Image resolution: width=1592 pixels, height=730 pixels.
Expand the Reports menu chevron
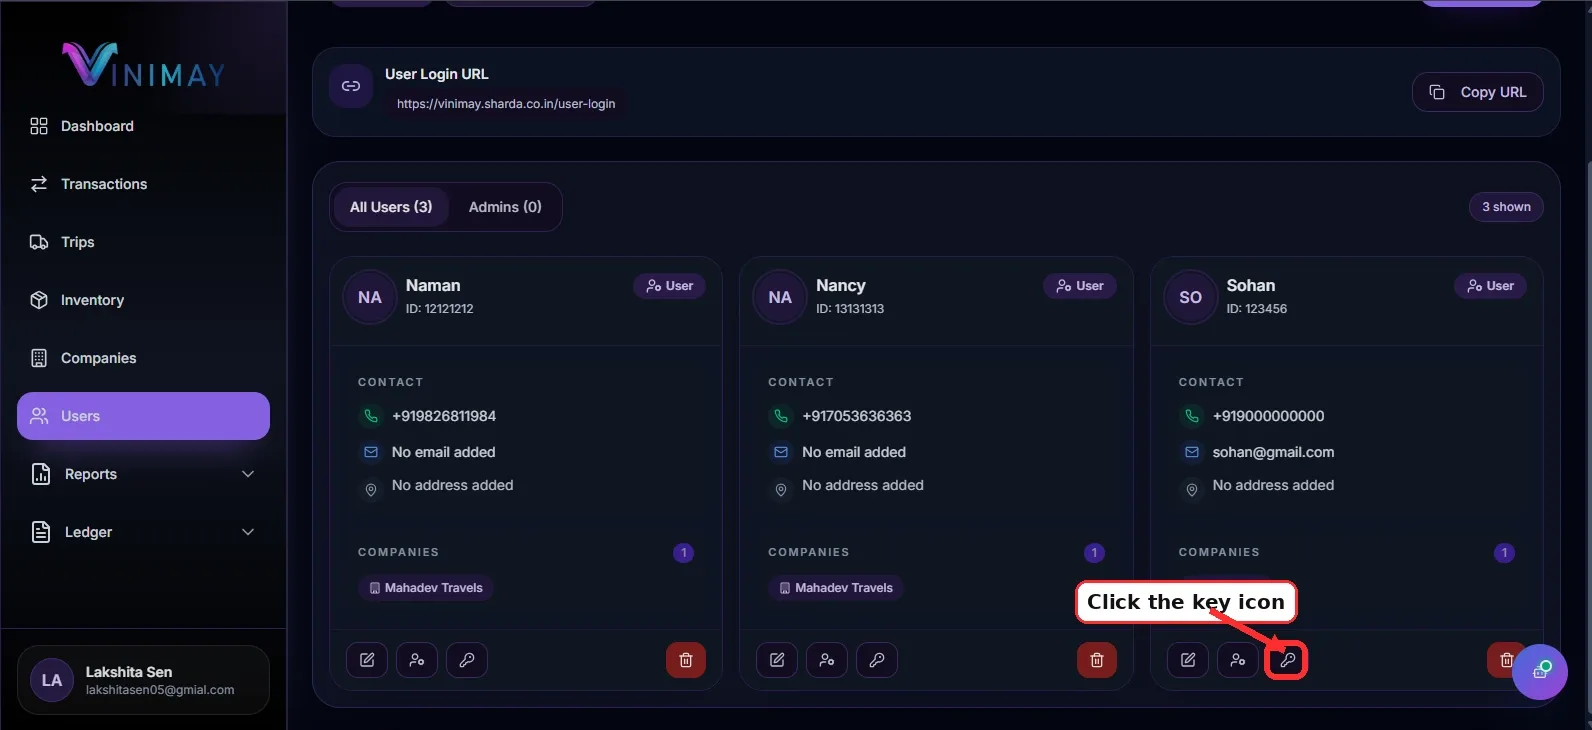tap(248, 474)
